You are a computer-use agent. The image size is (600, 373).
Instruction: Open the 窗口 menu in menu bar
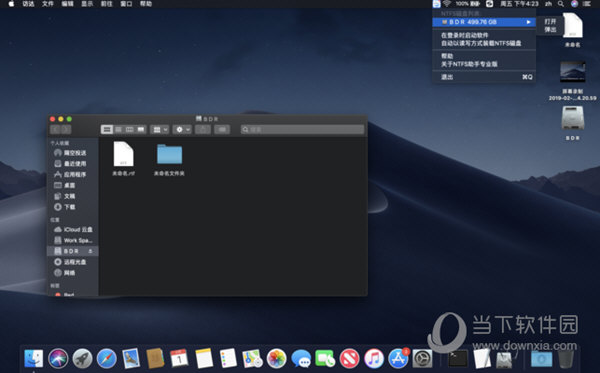[x=126, y=4]
